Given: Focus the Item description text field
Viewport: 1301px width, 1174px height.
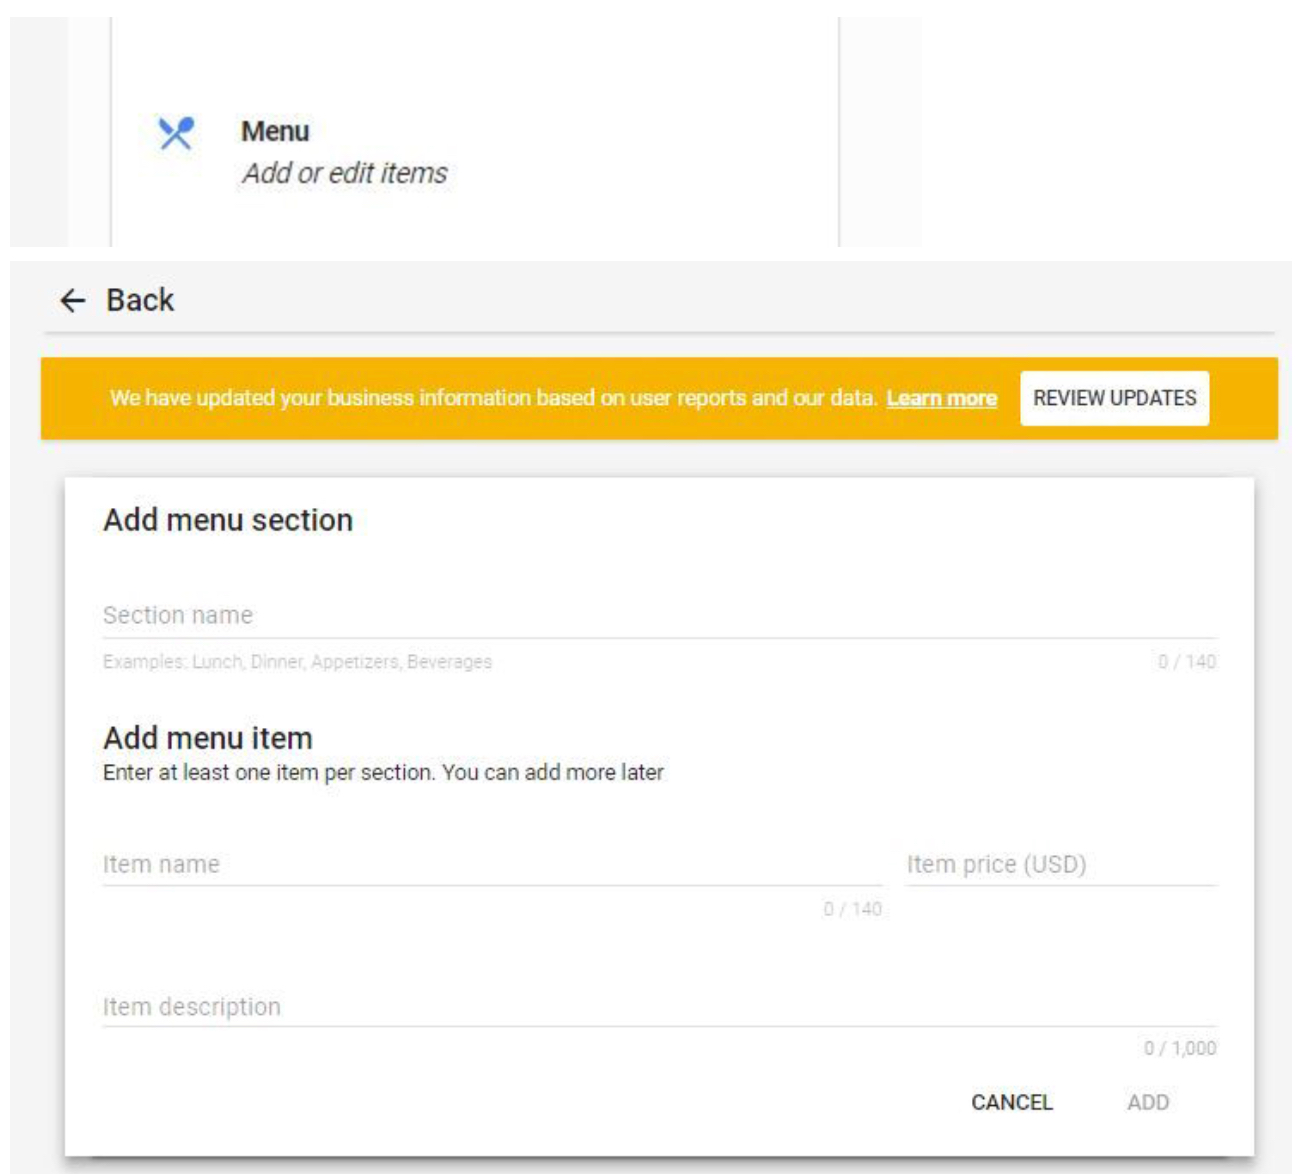Looking at the screenshot, I should 658,1007.
